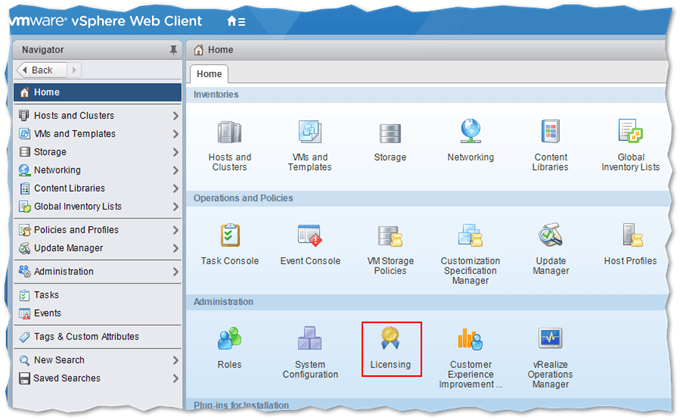Open the System Configuration icon
The height and width of the screenshot is (420, 680).
[x=310, y=338]
